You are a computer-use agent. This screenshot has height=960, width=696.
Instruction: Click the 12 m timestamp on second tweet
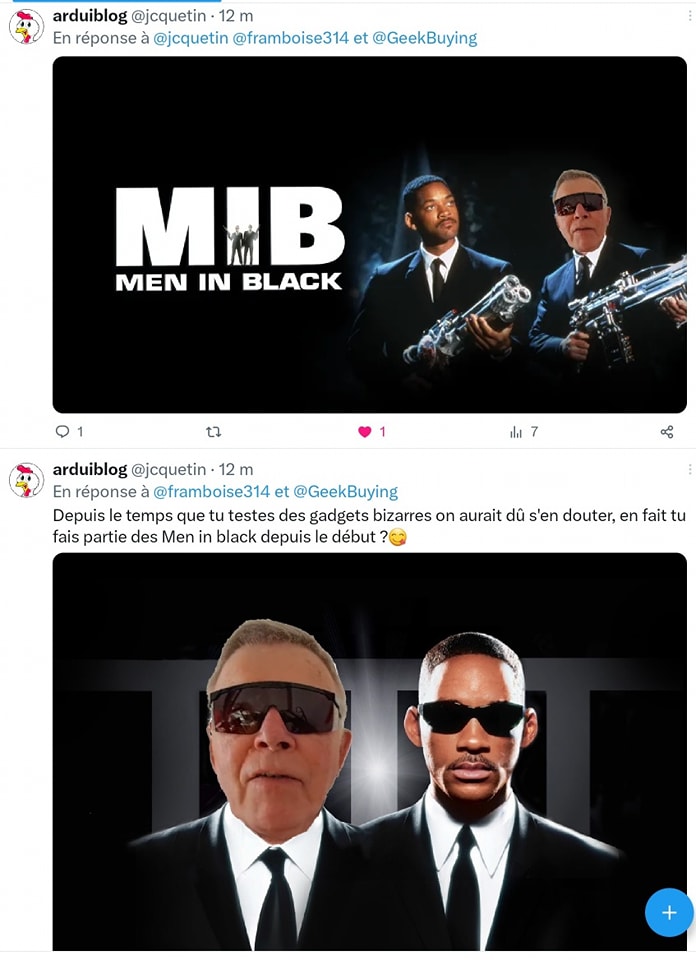pyautogui.click(x=236, y=470)
